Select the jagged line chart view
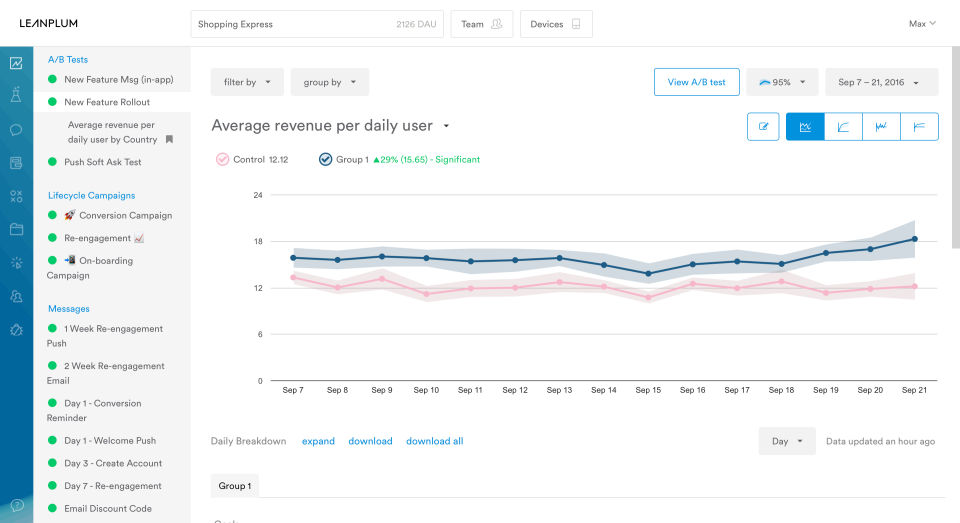The image size is (960, 523). point(881,127)
